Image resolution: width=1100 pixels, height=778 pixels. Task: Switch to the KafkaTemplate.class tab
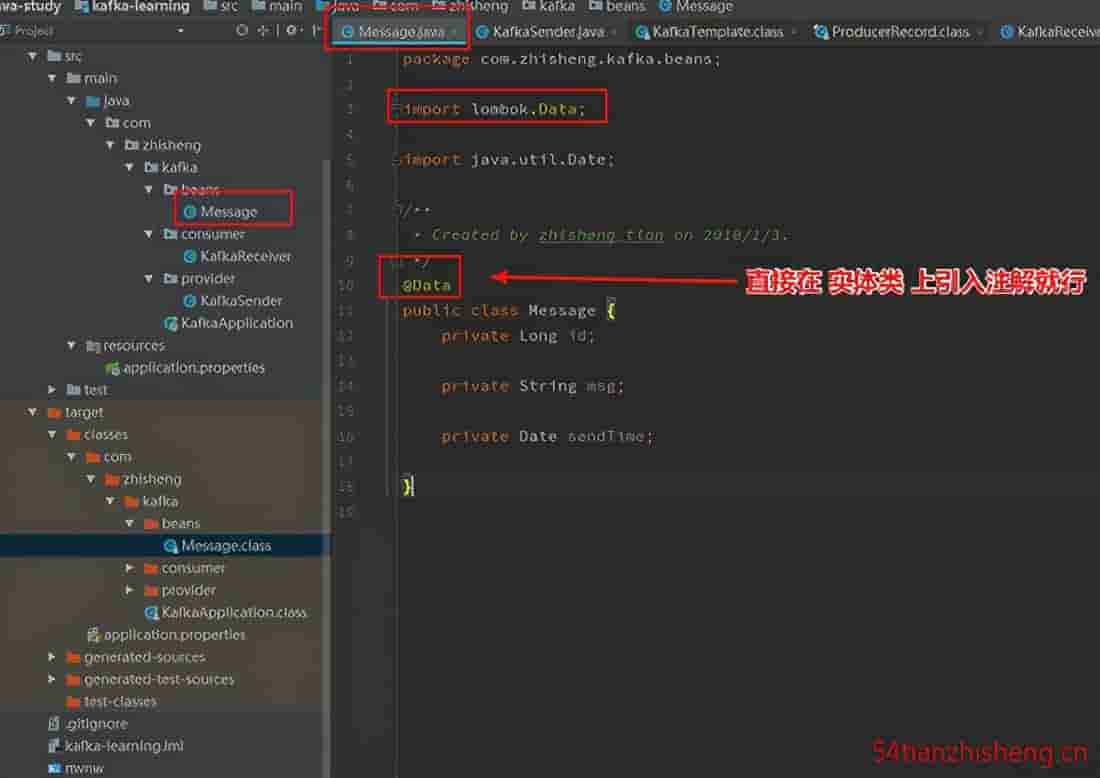point(717,32)
